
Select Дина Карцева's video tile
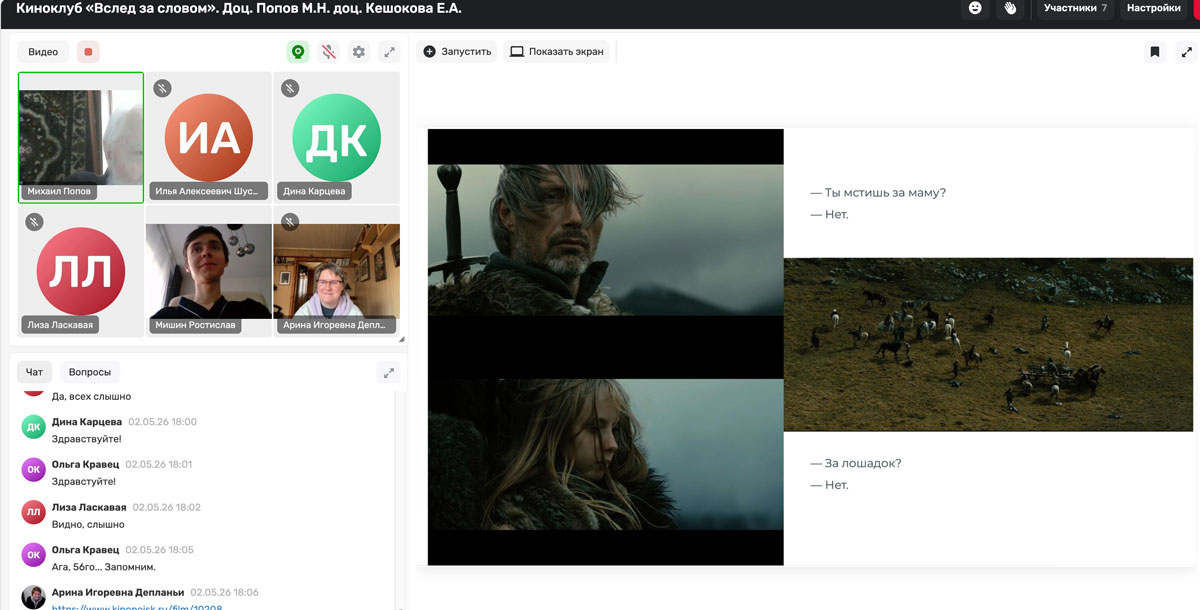coord(336,138)
